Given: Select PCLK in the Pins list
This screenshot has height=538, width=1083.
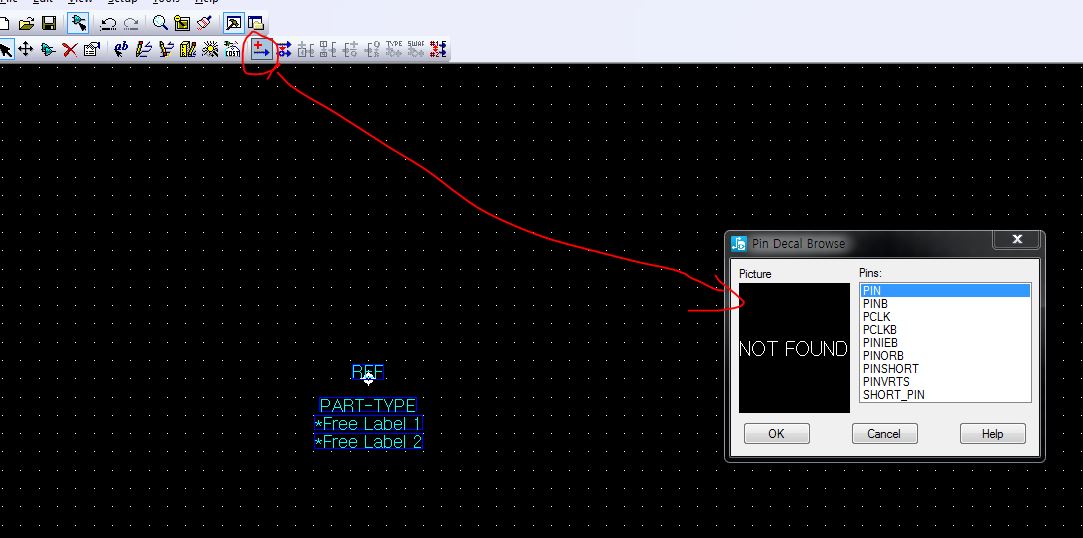Looking at the screenshot, I should (876, 317).
